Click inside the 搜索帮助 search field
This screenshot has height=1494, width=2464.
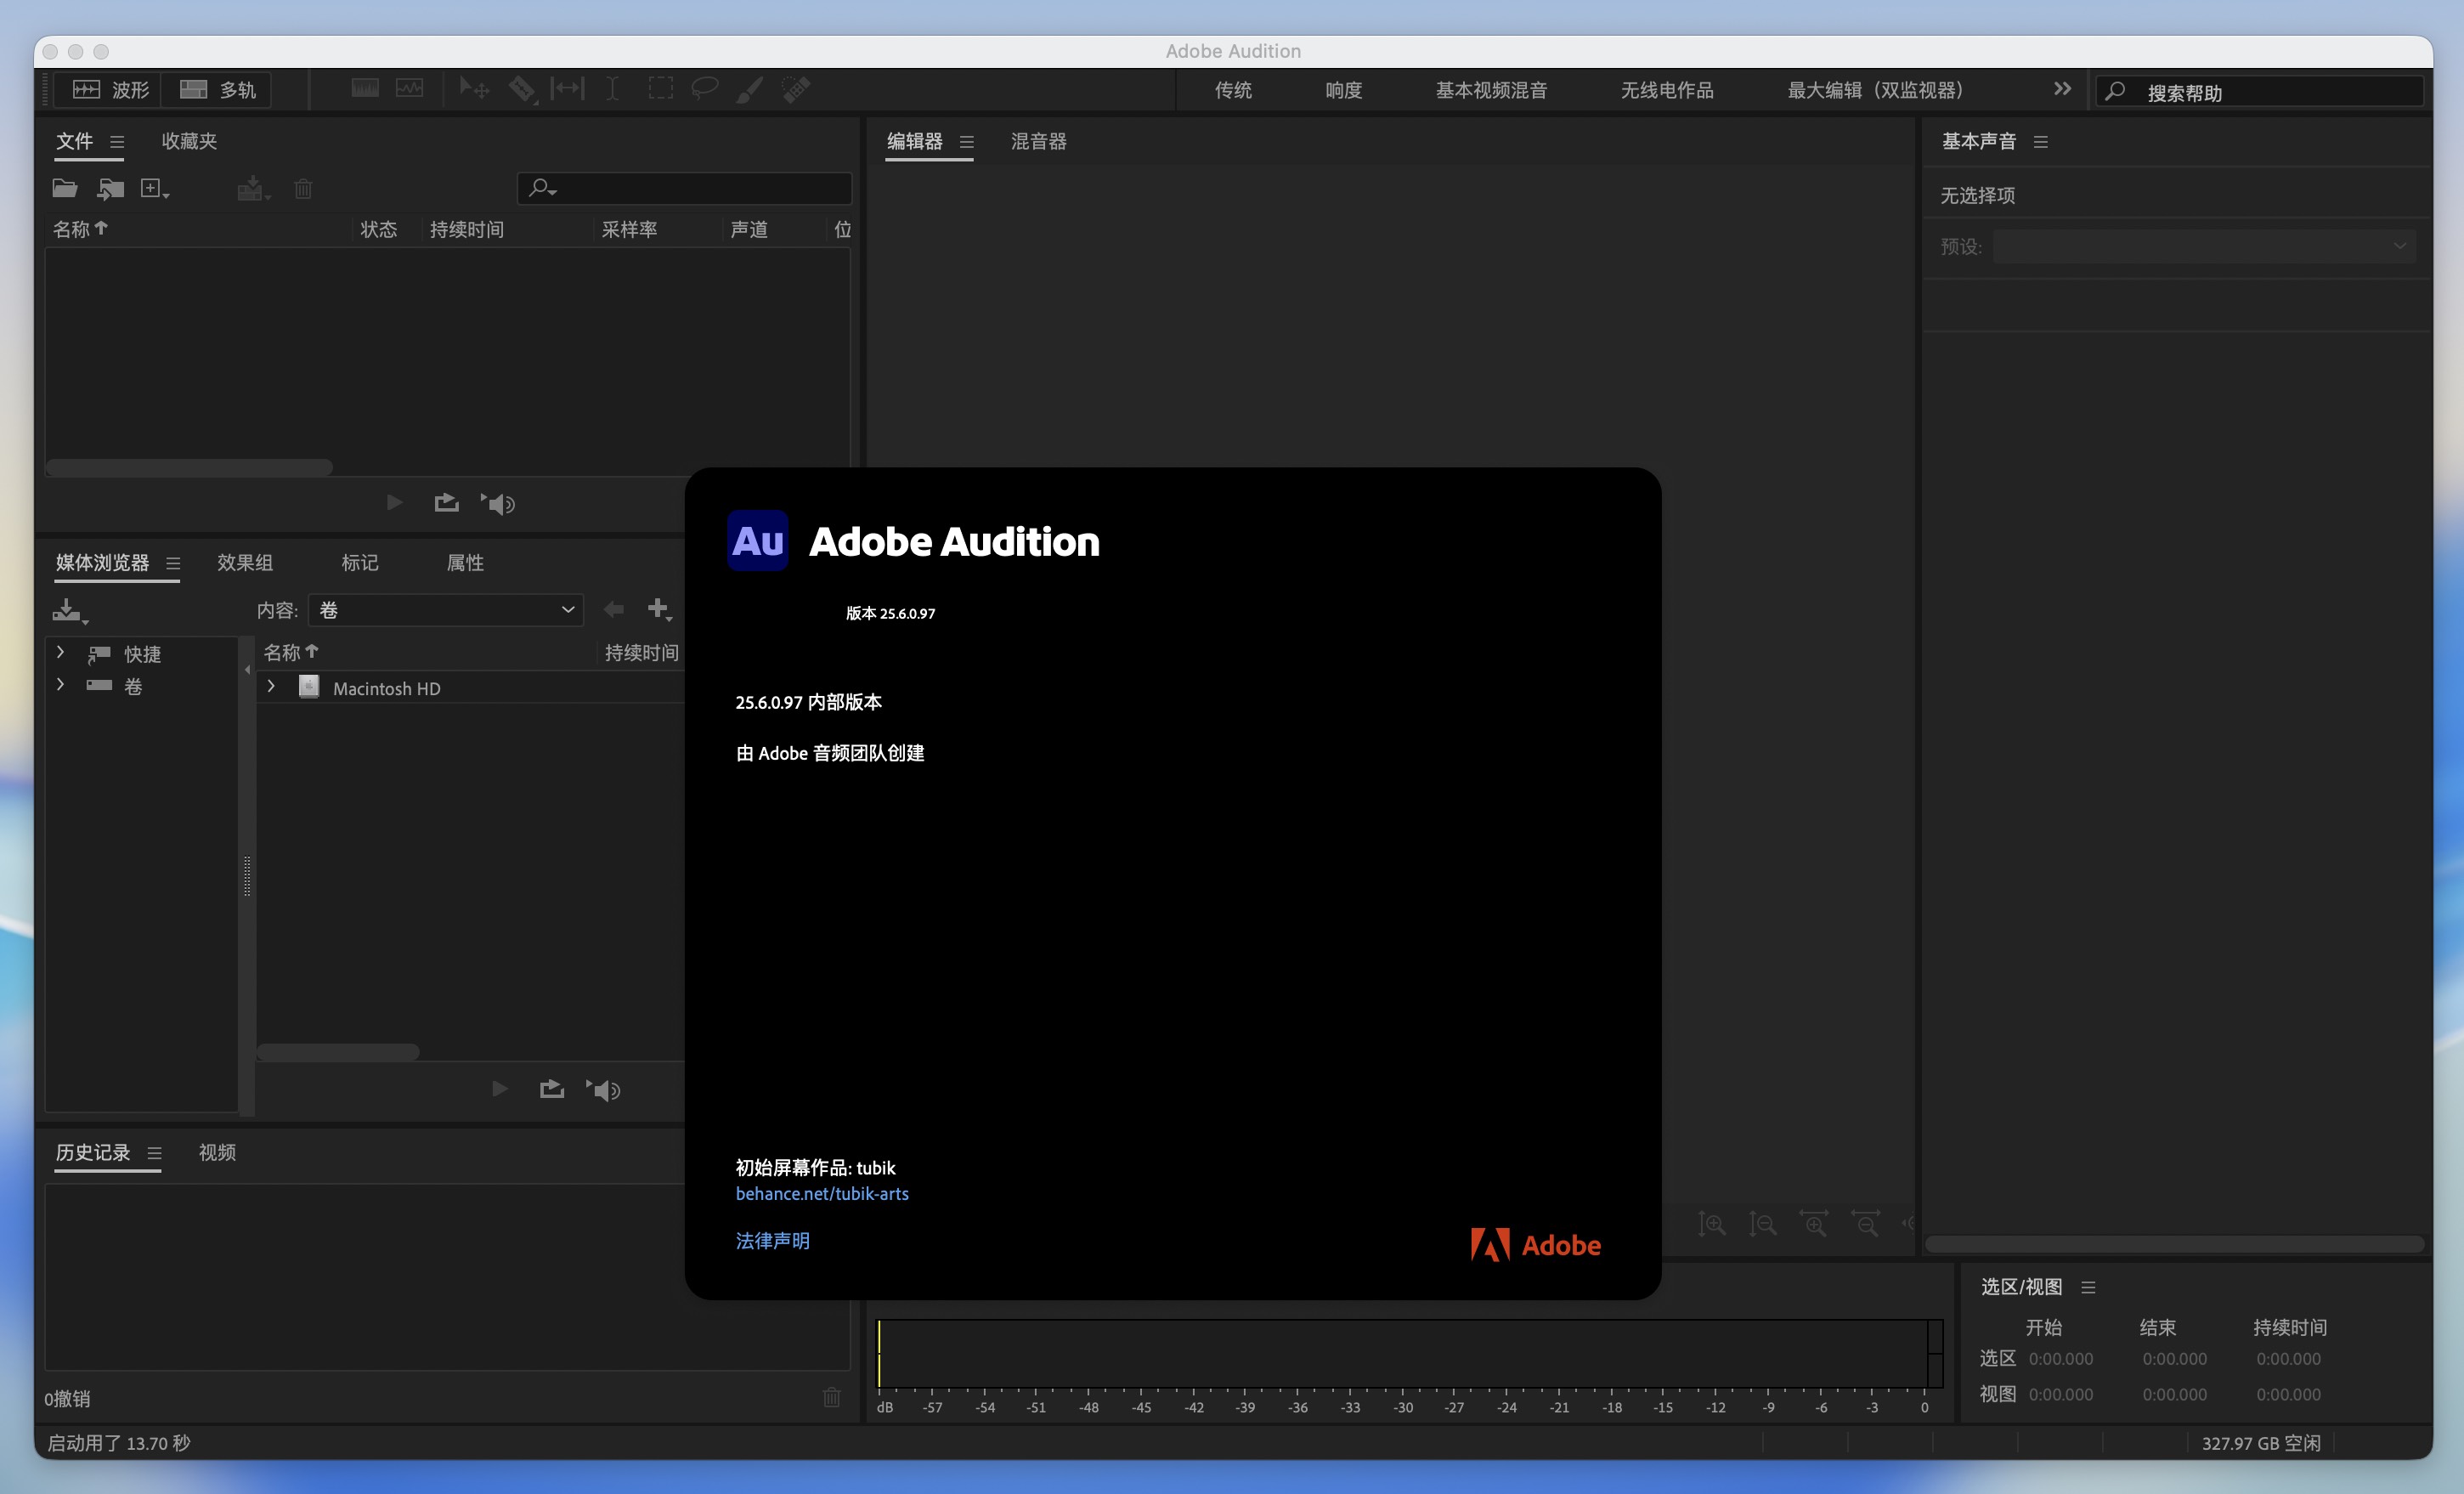pyautogui.click(x=2260, y=91)
